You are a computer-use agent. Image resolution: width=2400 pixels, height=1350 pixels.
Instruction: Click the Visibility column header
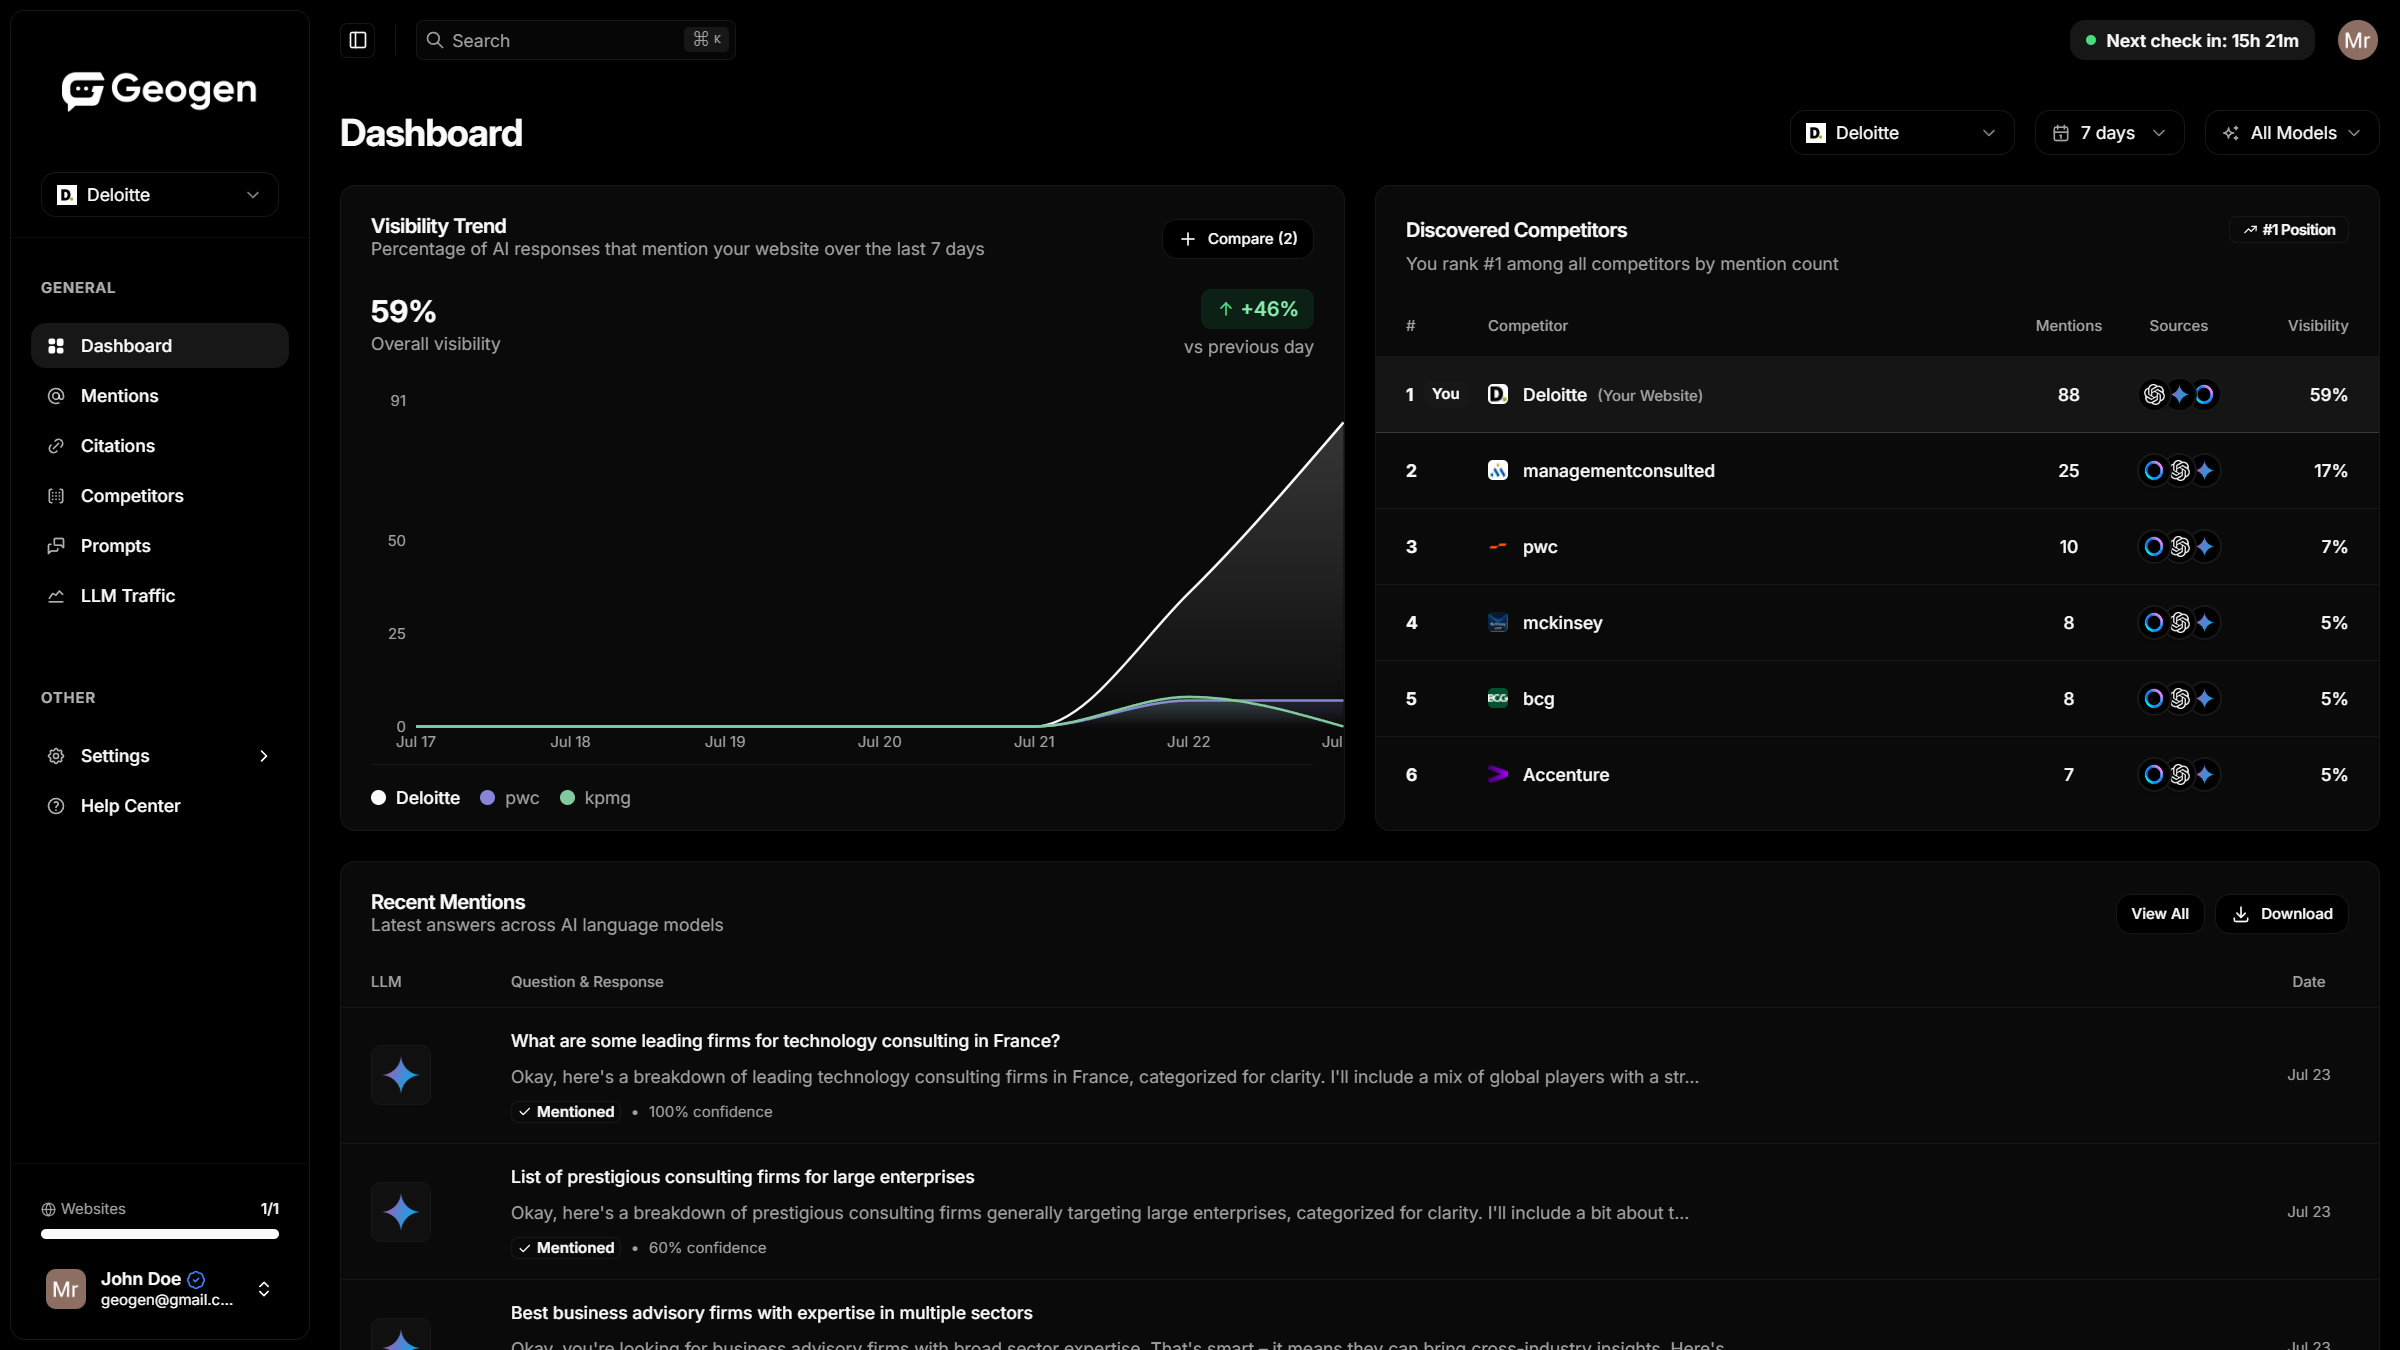(x=2317, y=326)
